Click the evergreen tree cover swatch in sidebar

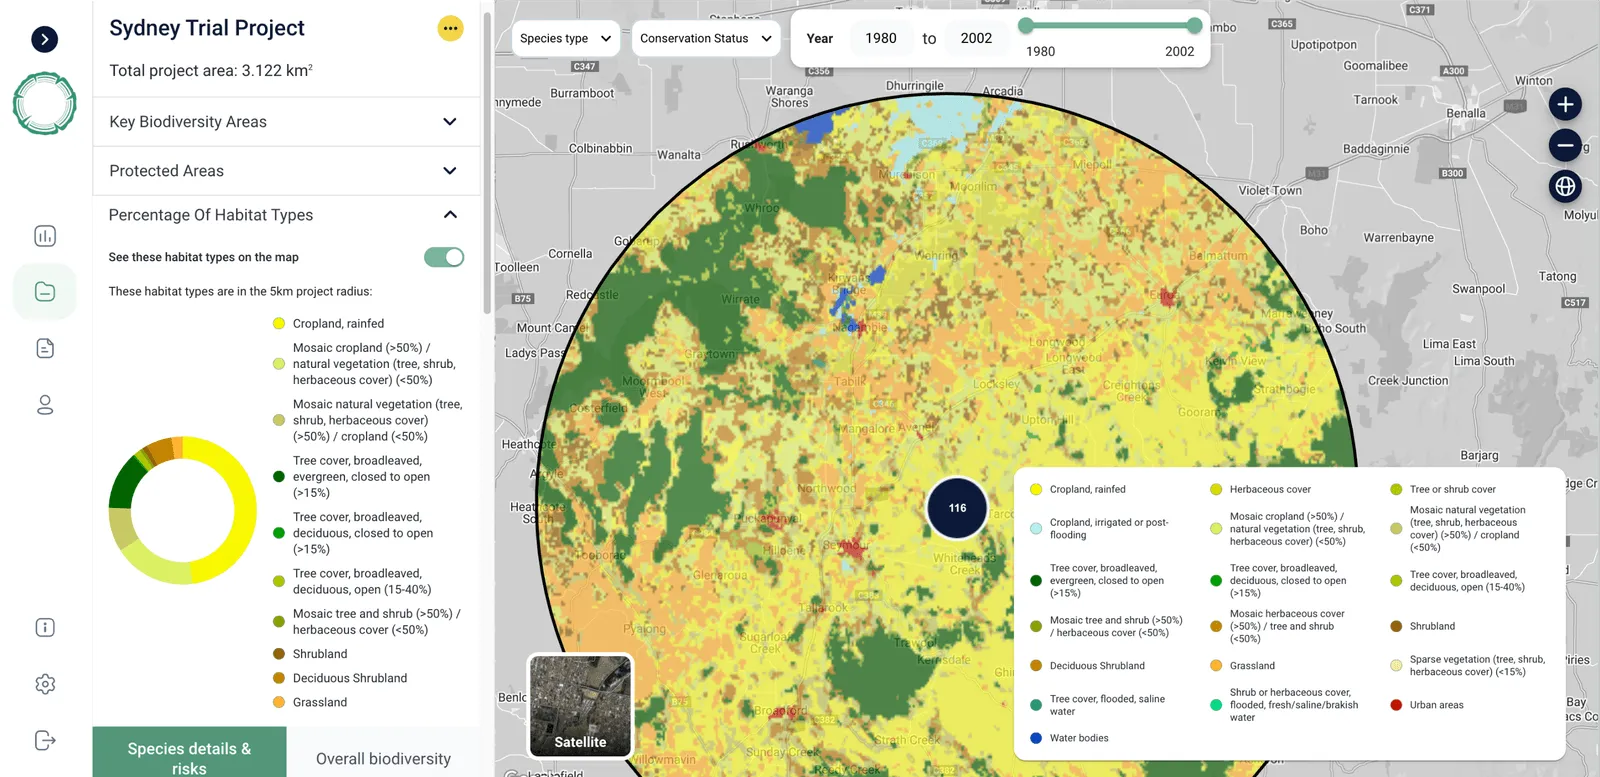tap(279, 477)
